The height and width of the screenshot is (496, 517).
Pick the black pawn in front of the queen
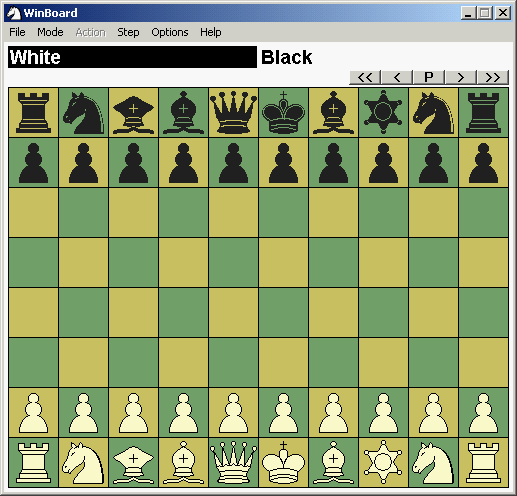233,163
